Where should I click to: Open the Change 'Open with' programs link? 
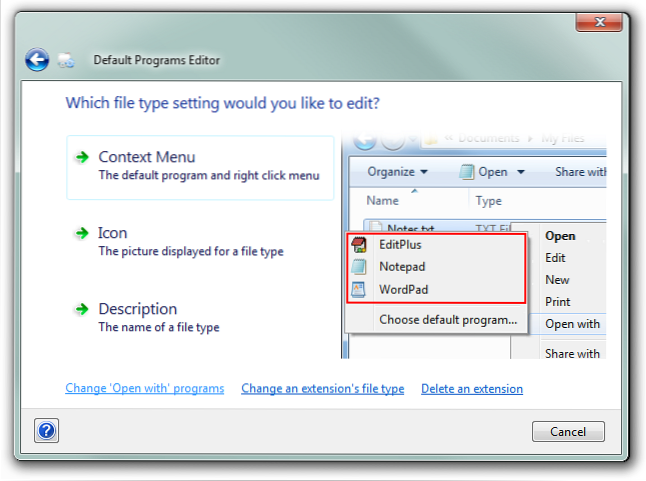144,388
